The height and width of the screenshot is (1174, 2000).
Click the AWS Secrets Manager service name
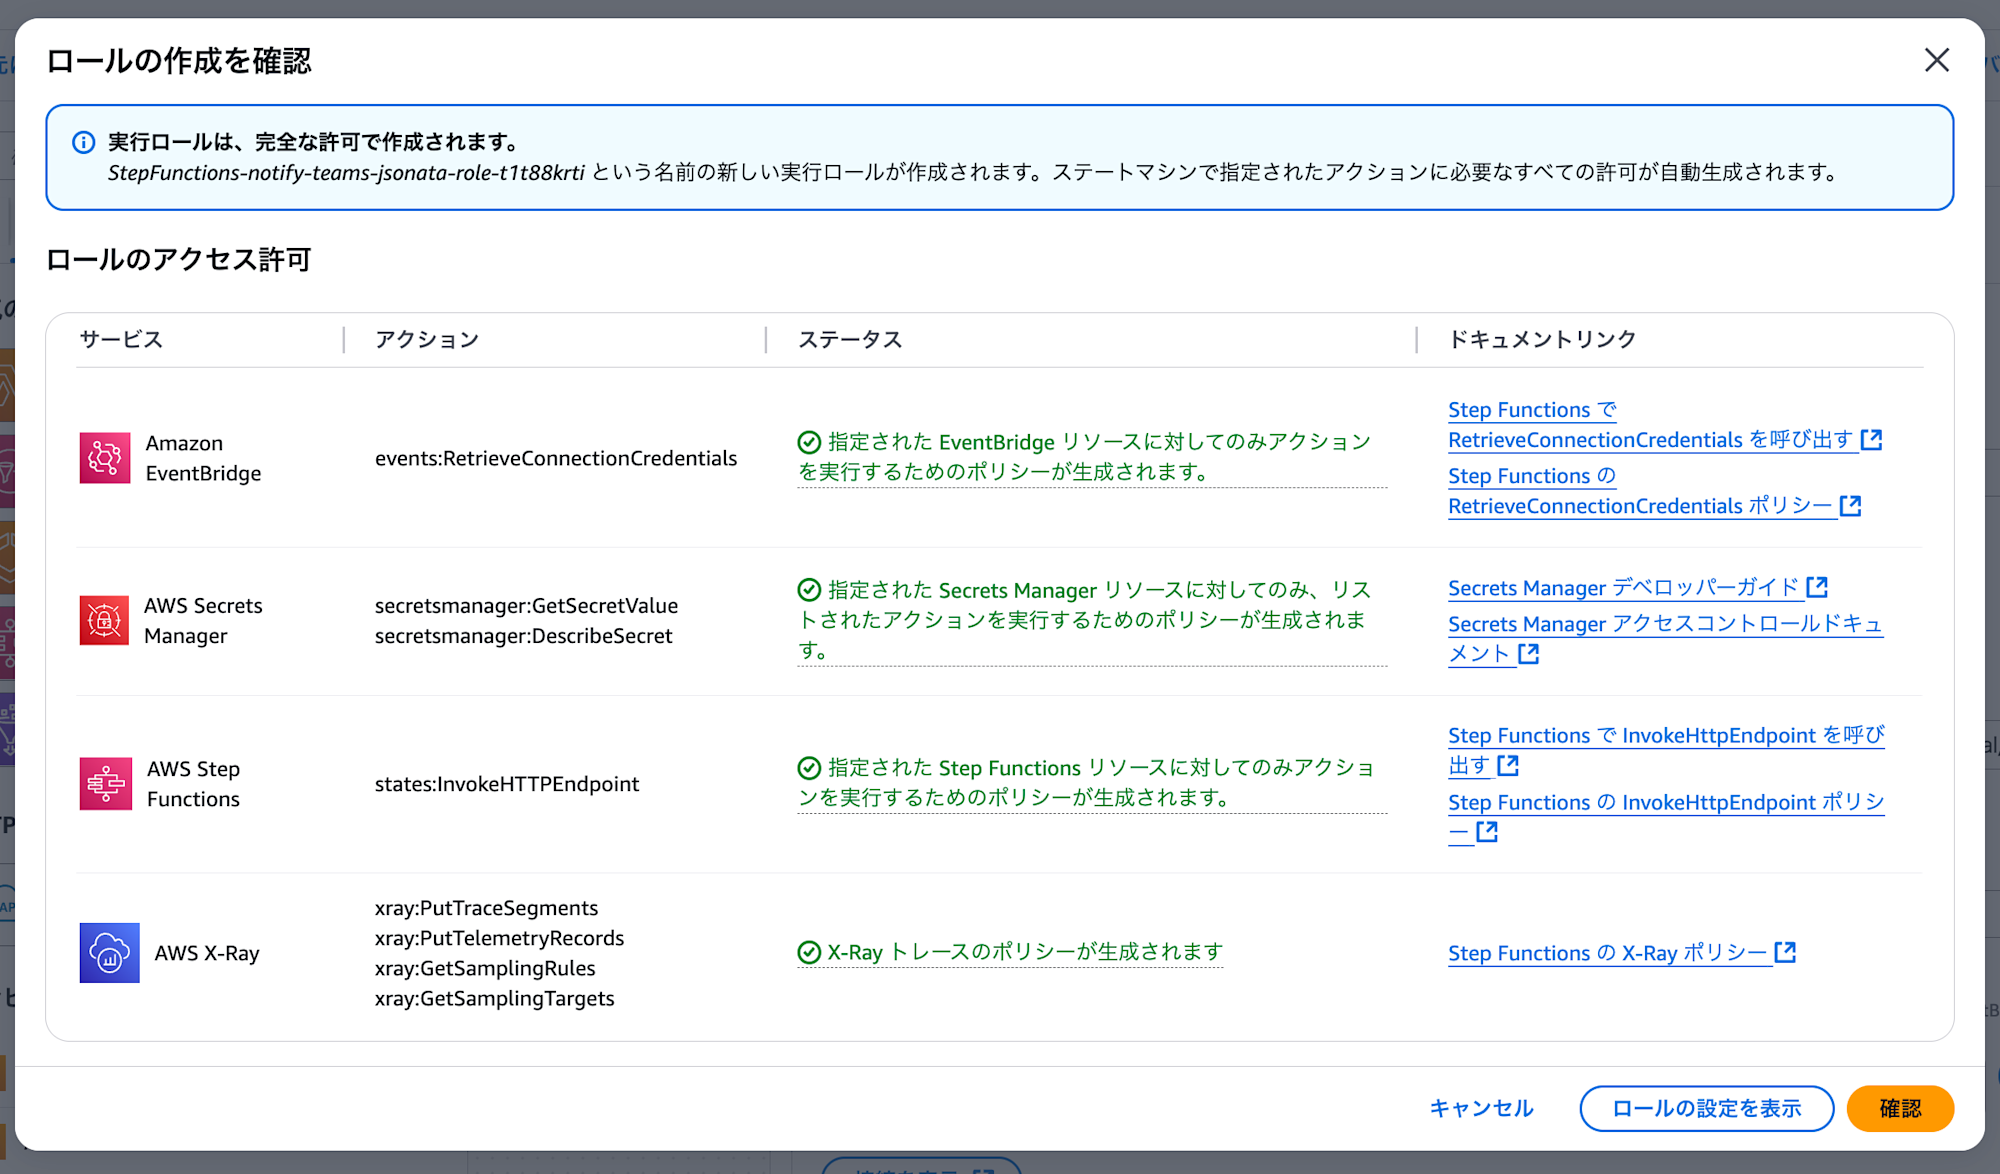tap(203, 620)
